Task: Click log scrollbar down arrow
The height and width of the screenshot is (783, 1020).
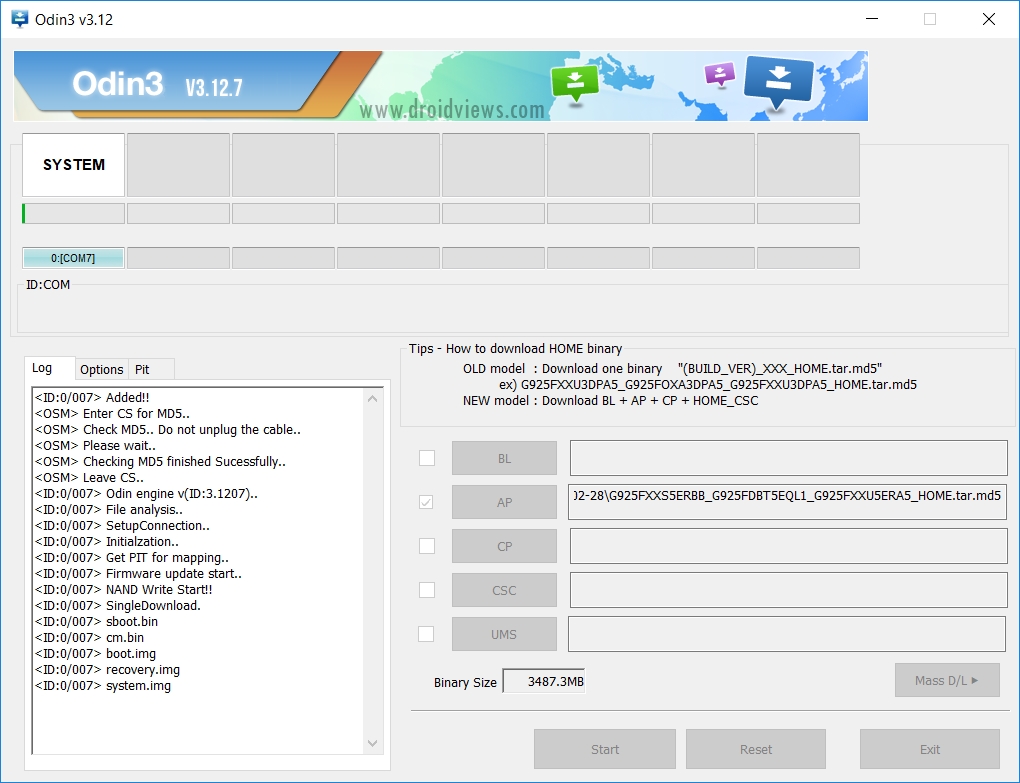Action: click(x=373, y=743)
